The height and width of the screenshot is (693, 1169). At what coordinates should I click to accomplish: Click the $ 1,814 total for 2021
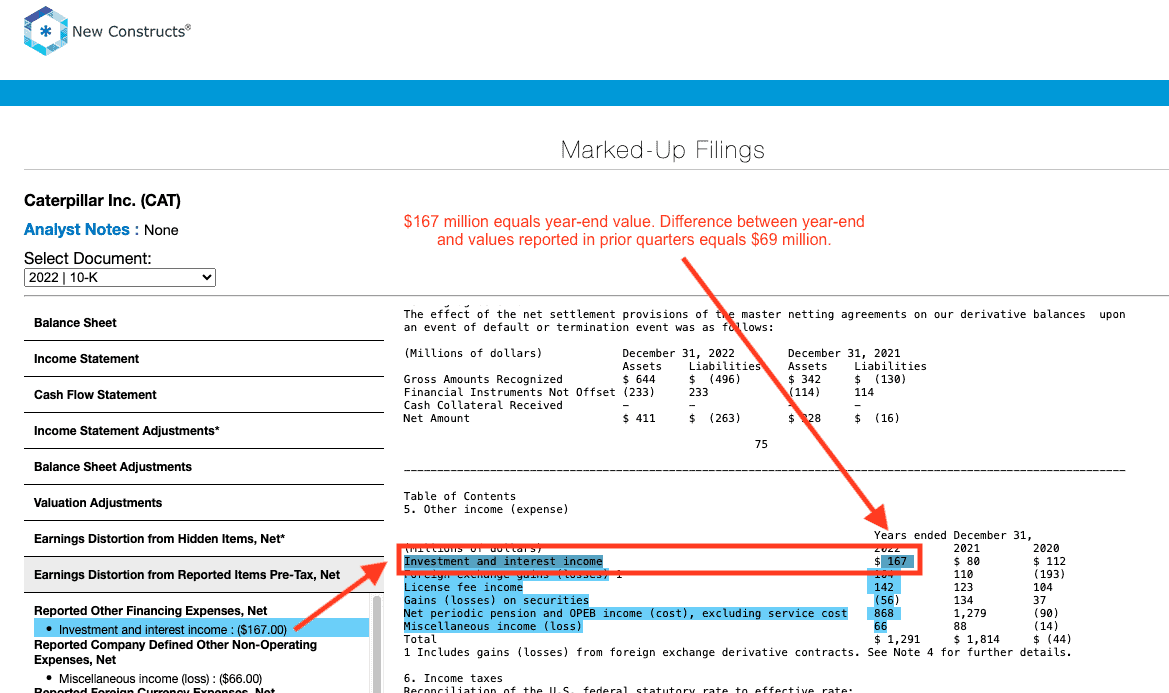(x=977, y=639)
